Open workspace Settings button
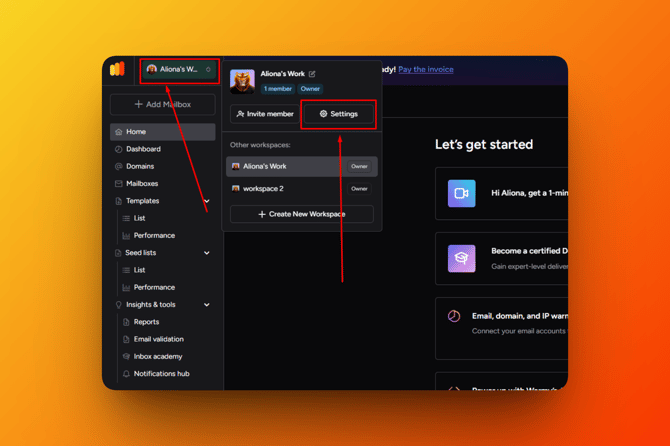The height and width of the screenshot is (446, 670). click(x=338, y=114)
